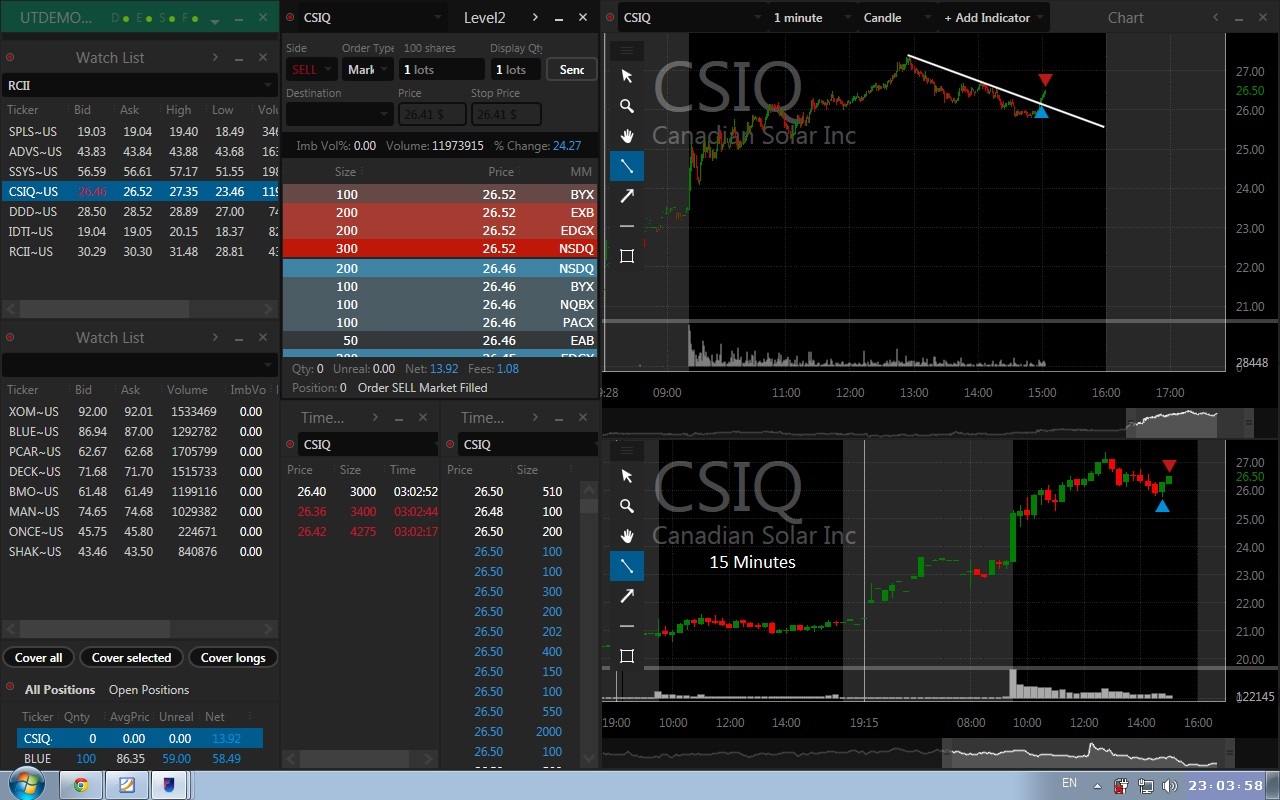Image resolution: width=1280 pixels, height=800 pixels.
Task: Select the pointer tool in the top chart
Action: click(x=627, y=76)
